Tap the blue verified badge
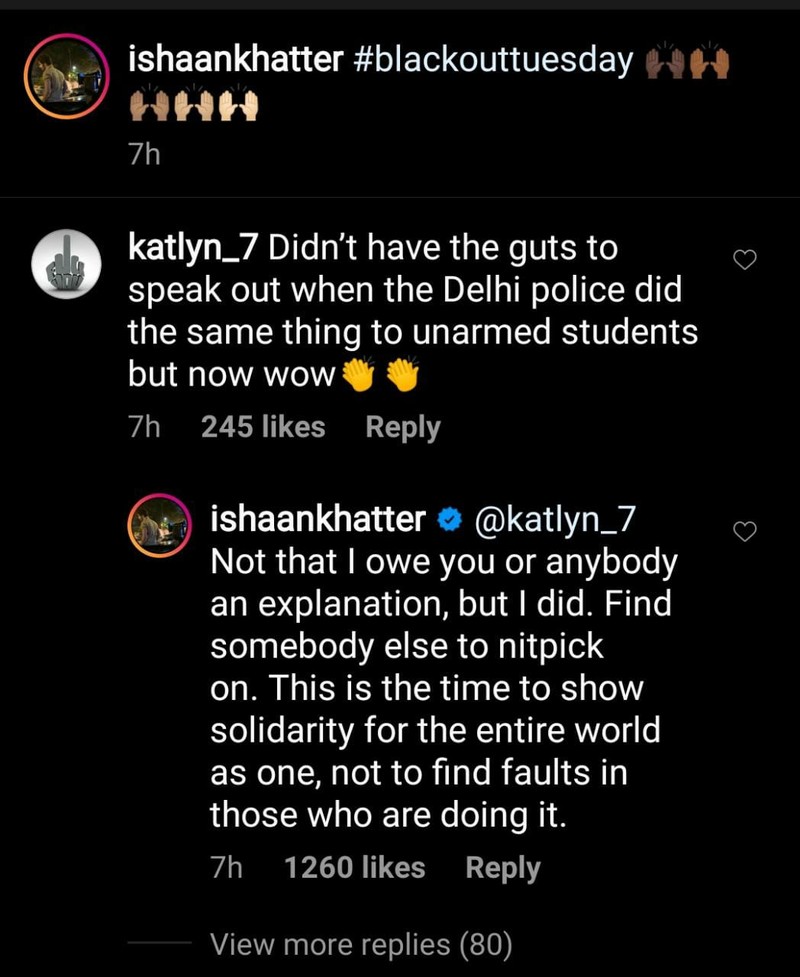 (450, 519)
